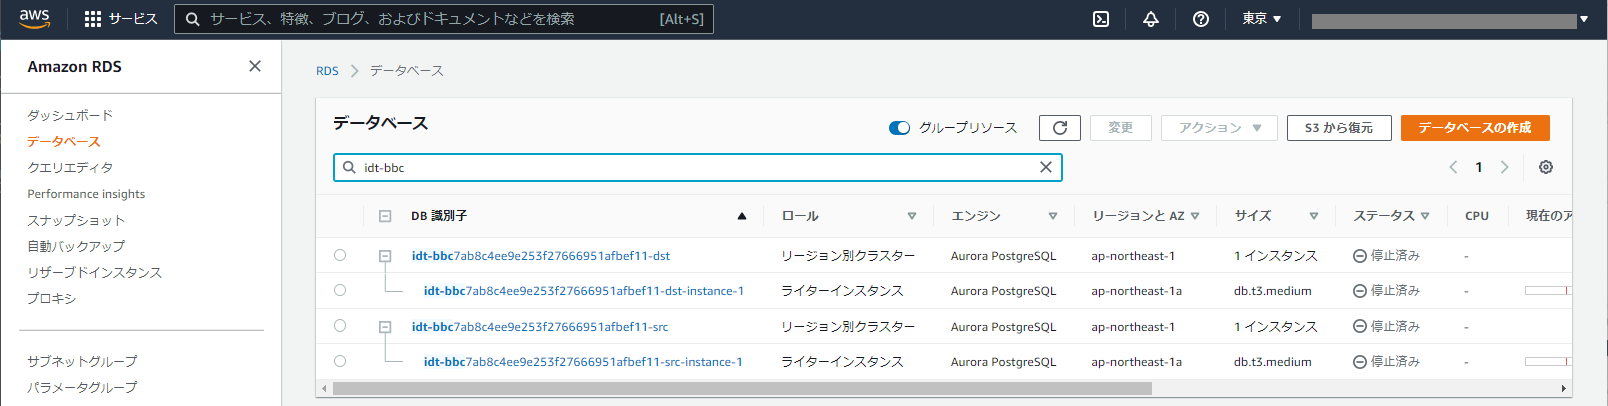Screen dimensions: 1608x406
Task: Open Performance insights in sidebar
Action: 86,194
